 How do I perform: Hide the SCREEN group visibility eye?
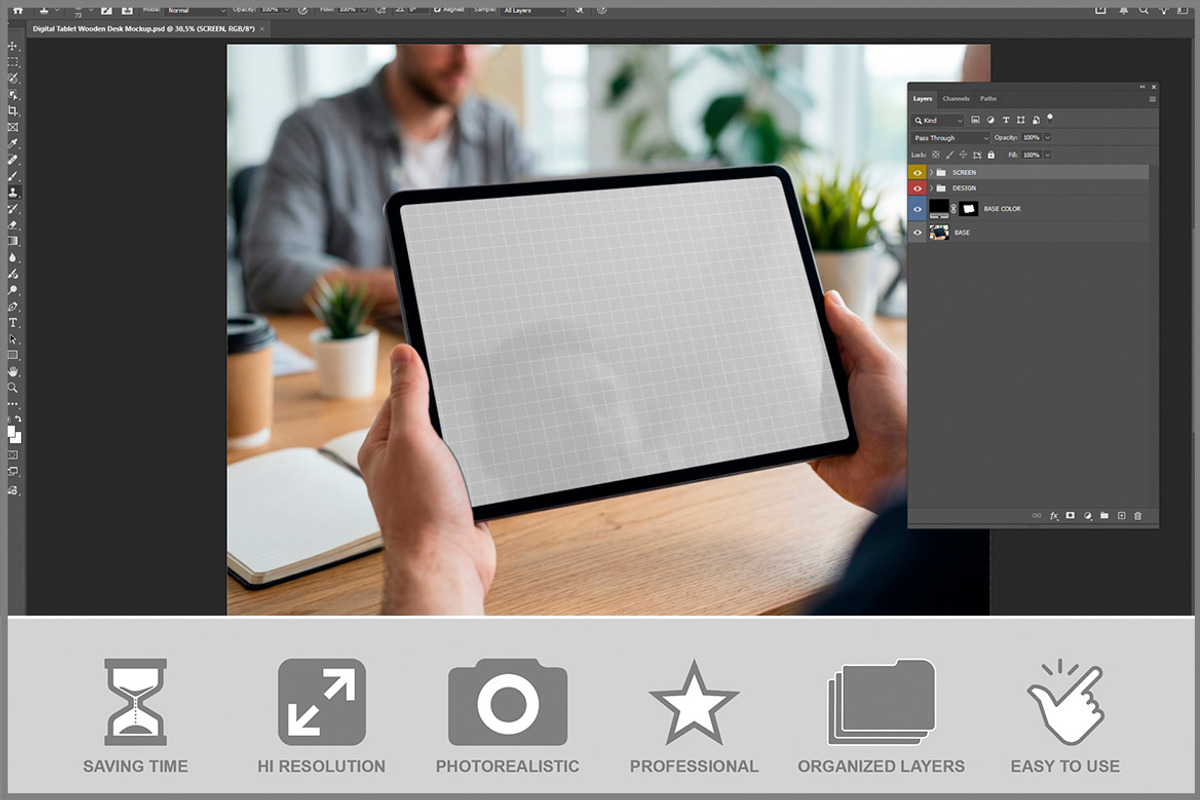917,173
